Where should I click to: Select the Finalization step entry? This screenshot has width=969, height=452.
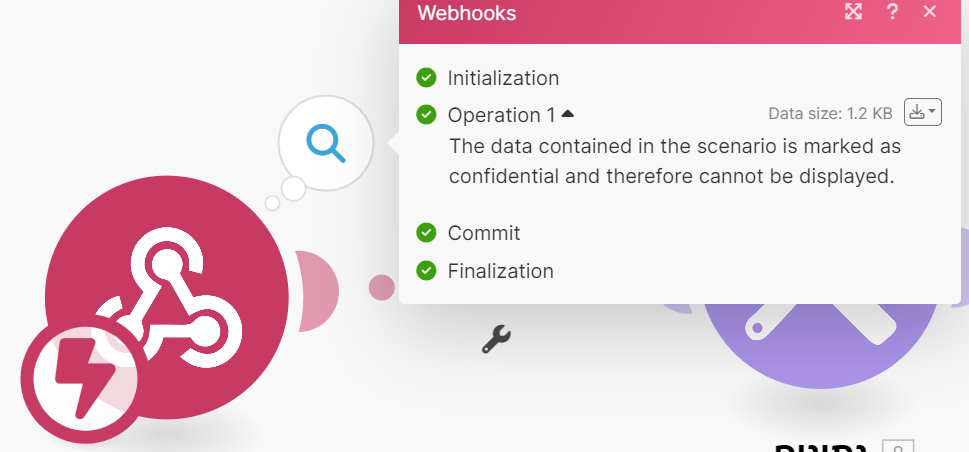[500, 271]
